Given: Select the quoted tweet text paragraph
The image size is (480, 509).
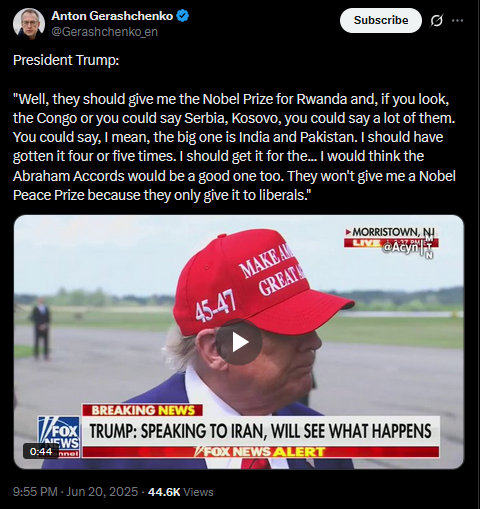Looking at the screenshot, I should click(x=234, y=147).
